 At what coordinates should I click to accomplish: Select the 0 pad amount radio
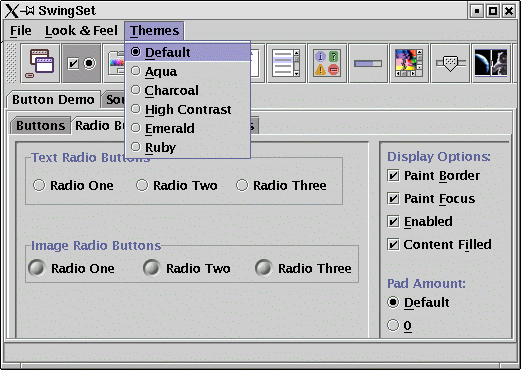point(399,325)
